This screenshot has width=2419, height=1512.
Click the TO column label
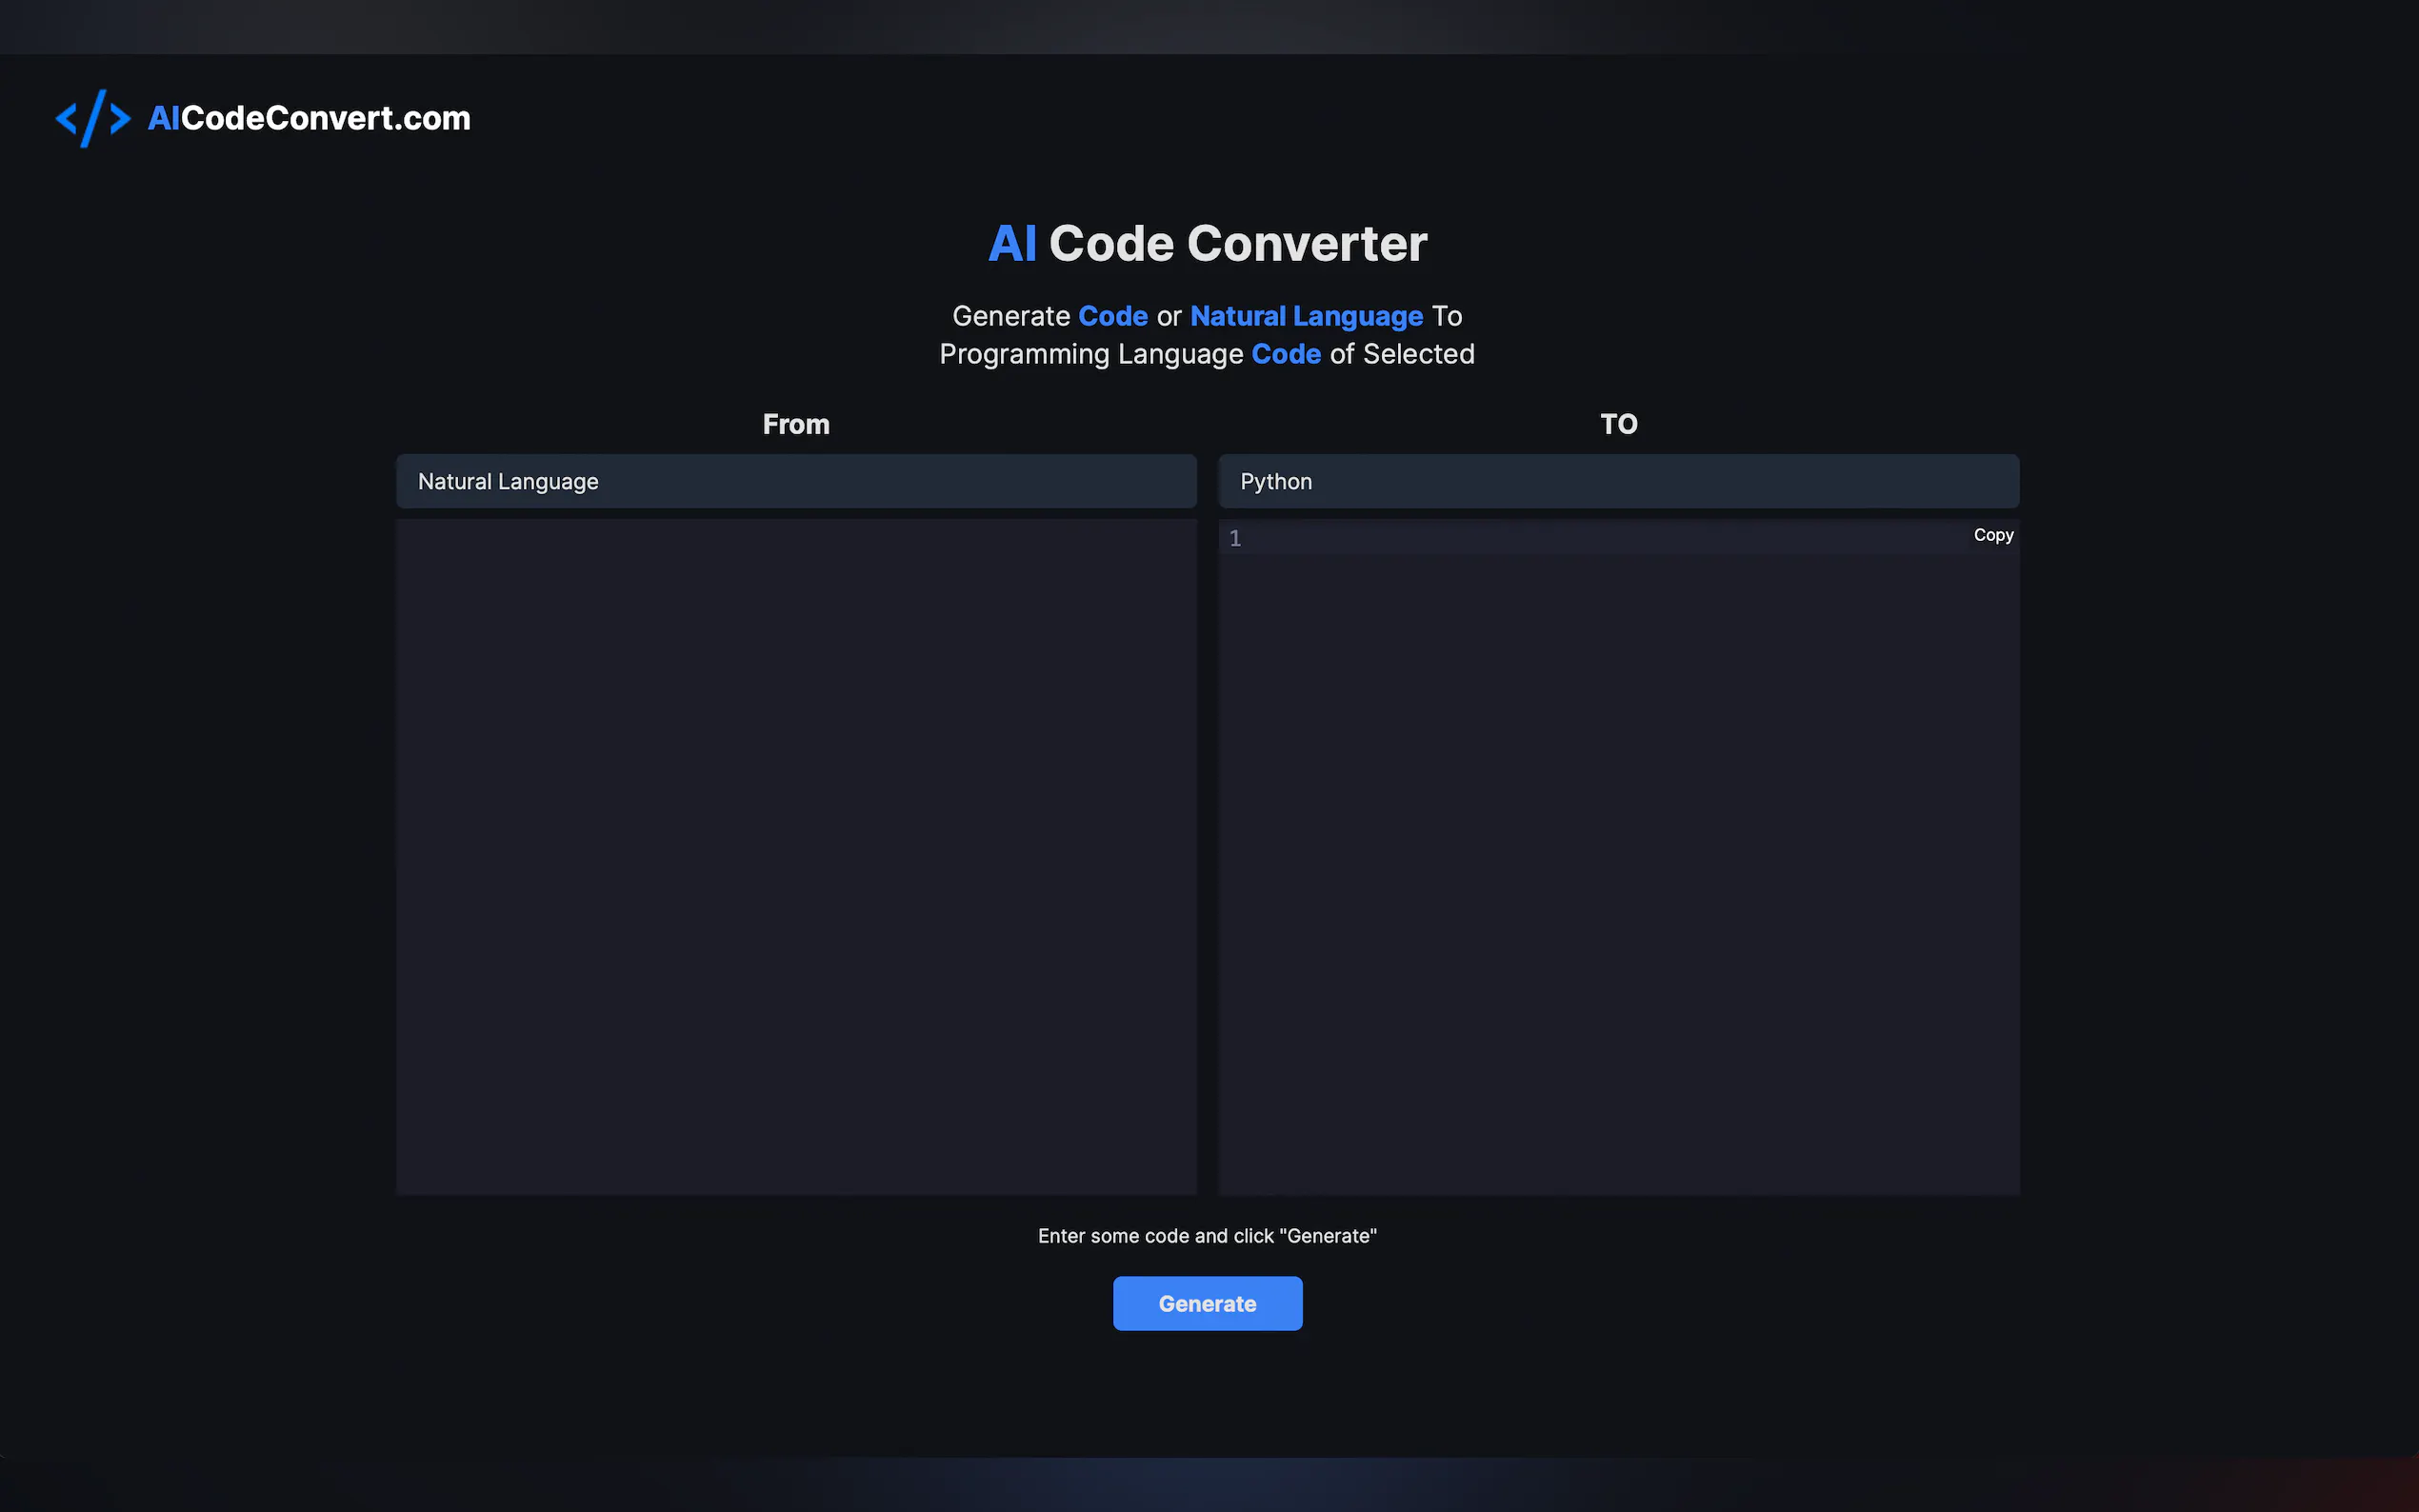tap(1618, 424)
